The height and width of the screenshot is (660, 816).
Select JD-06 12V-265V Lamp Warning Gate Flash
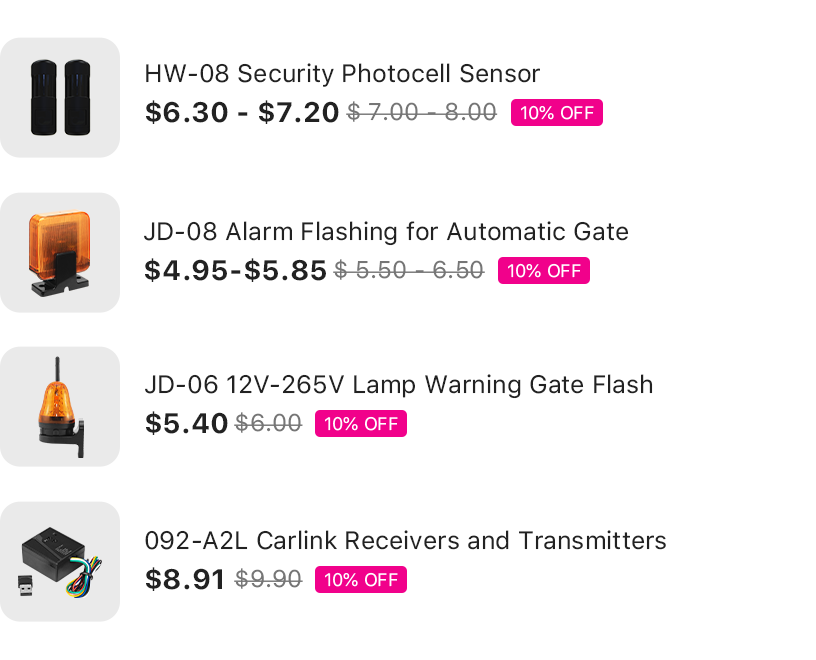(399, 385)
